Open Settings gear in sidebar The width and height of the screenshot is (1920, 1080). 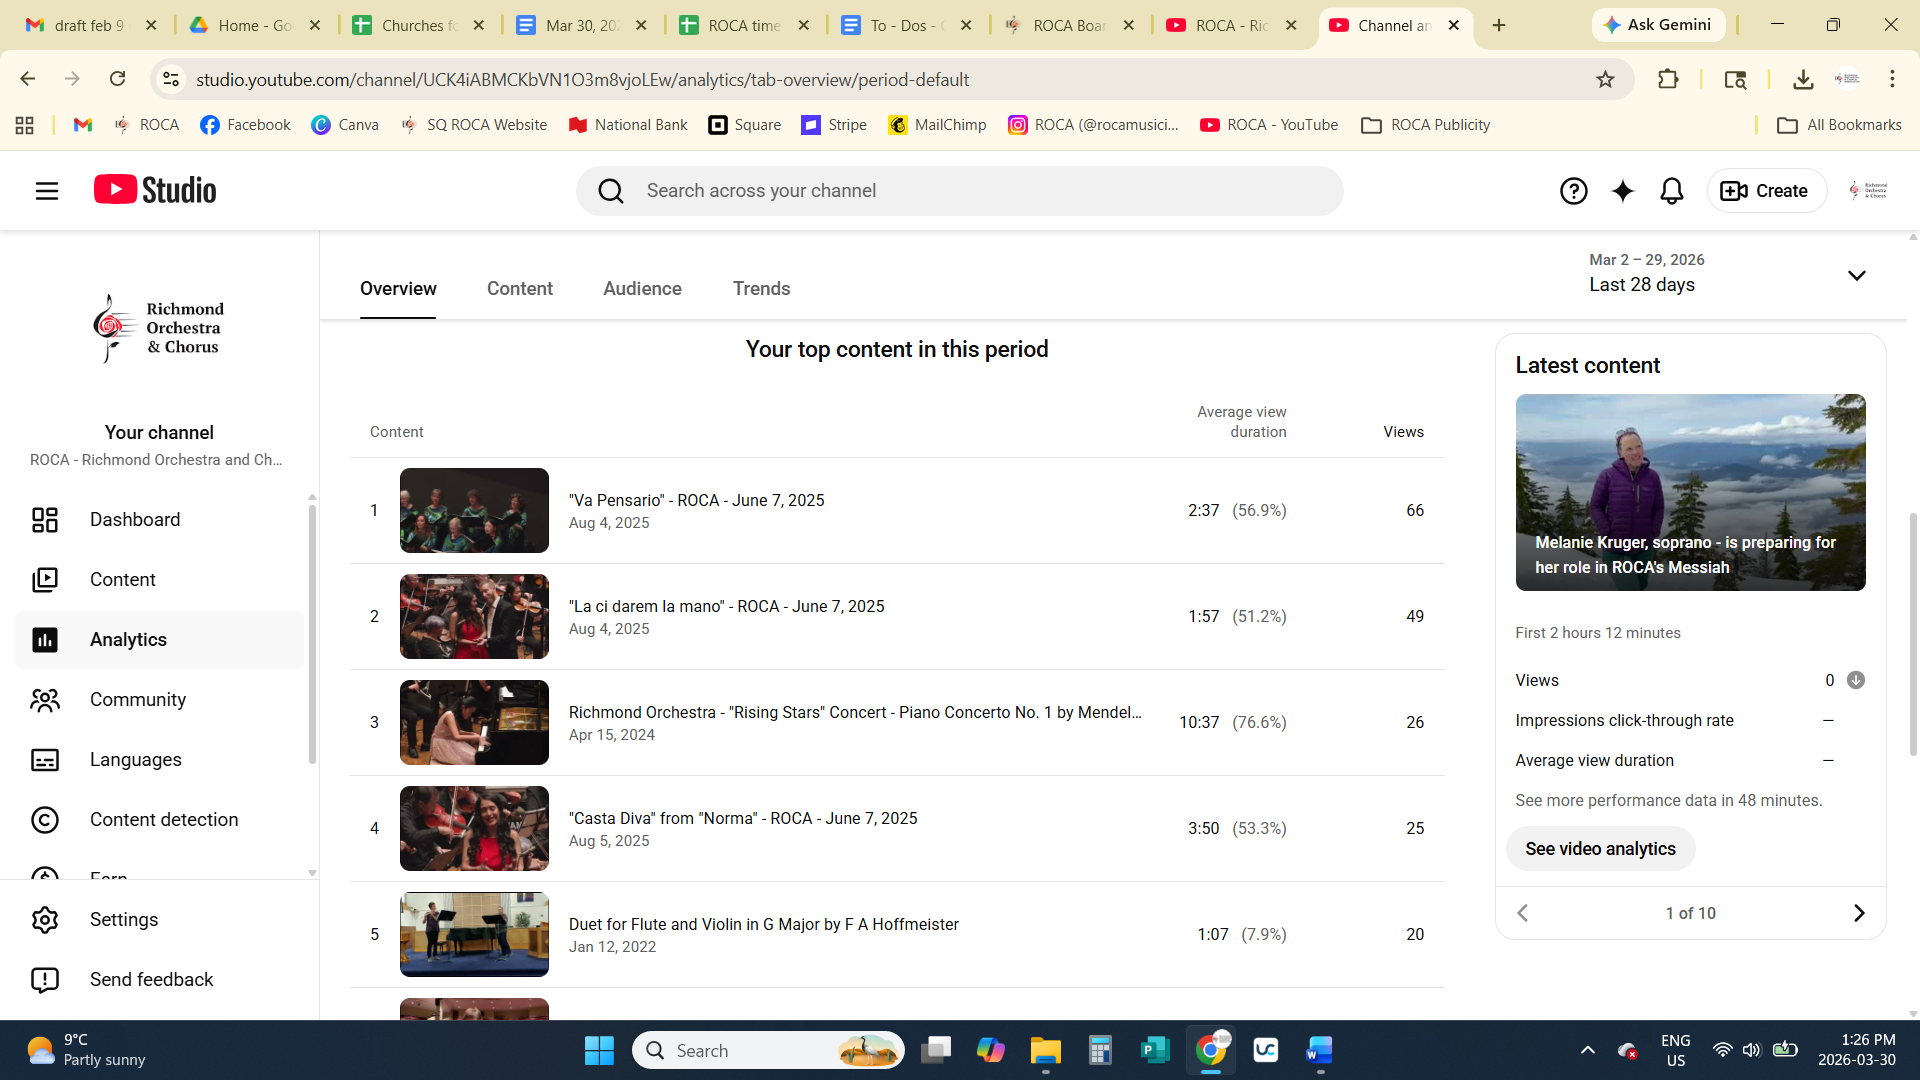click(124, 920)
